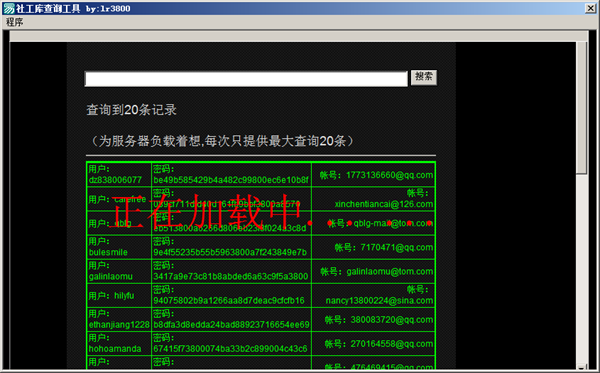Select email 380083720@qq.com
The height and width of the screenshot is (373, 600).
392,320
